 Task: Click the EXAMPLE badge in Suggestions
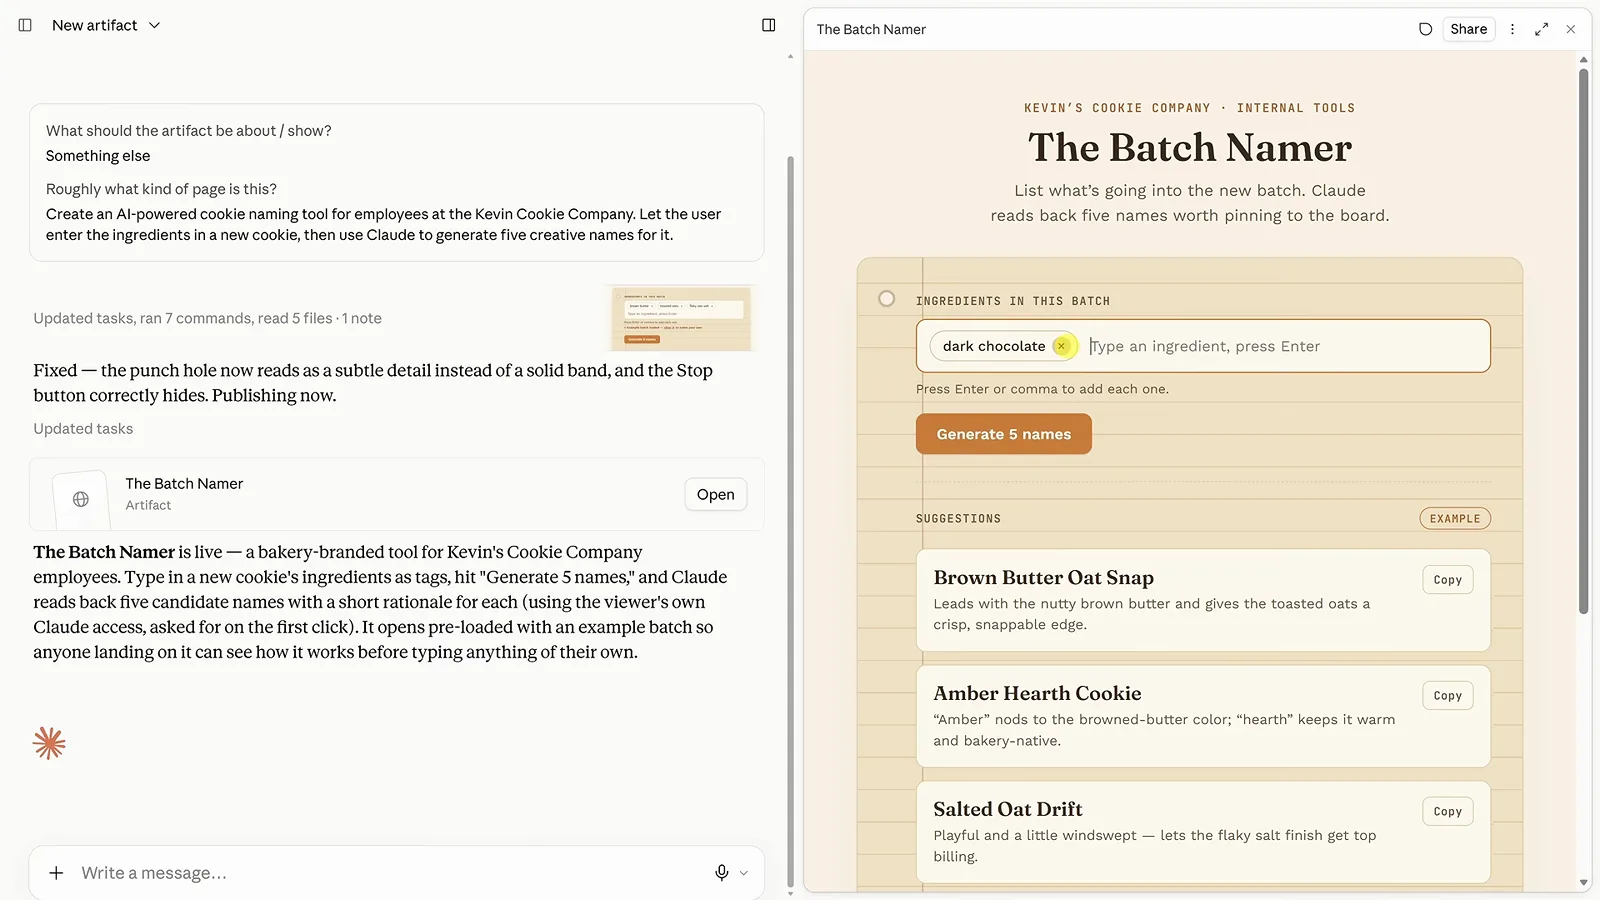1455,518
